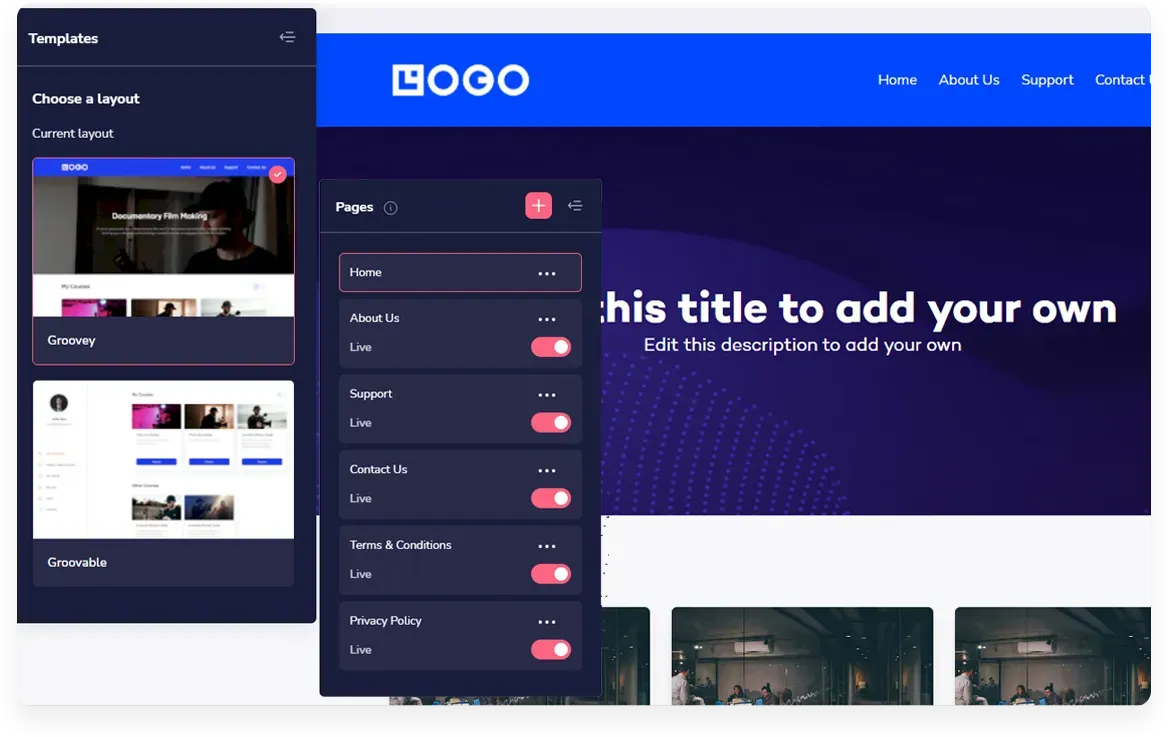Open Terms & Conditions page options menu
Image resolution: width=1168 pixels, height=737 pixels.
click(x=546, y=546)
